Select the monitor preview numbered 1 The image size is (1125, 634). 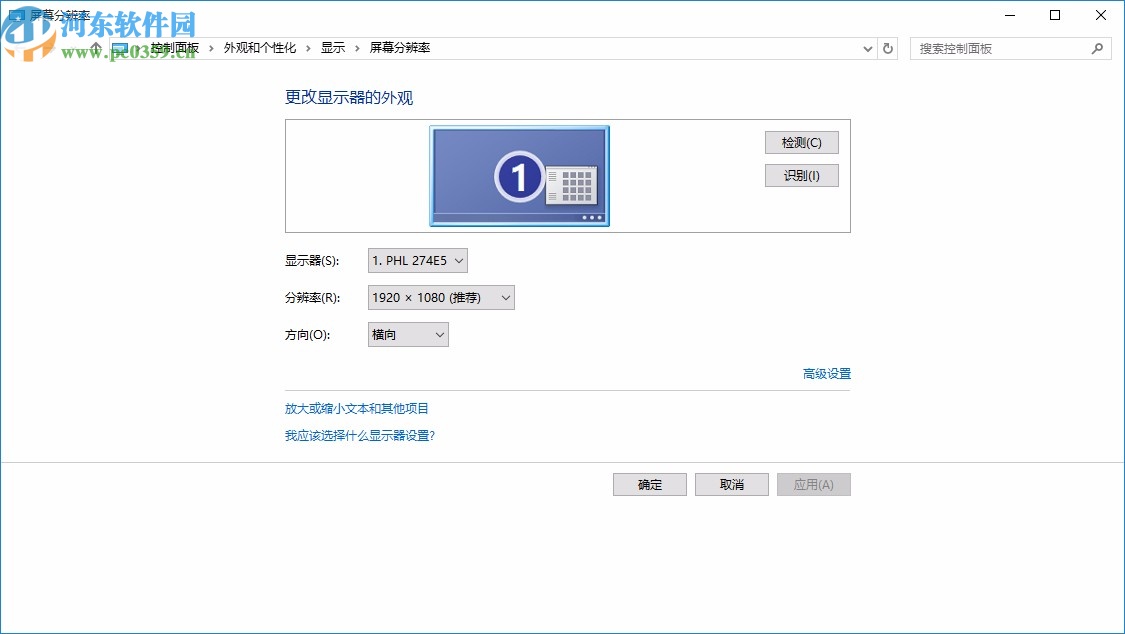coord(518,175)
